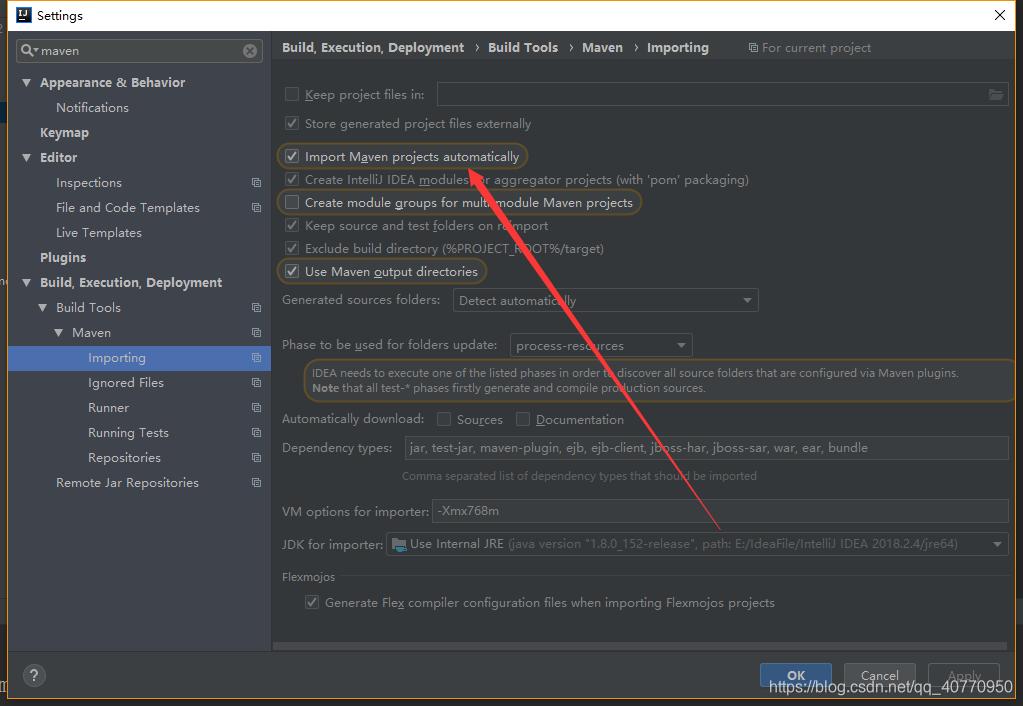This screenshot has height=706, width=1023.
Task: Collapse the Appearance & Behavior tree node
Action: pyautogui.click(x=27, y=82)
